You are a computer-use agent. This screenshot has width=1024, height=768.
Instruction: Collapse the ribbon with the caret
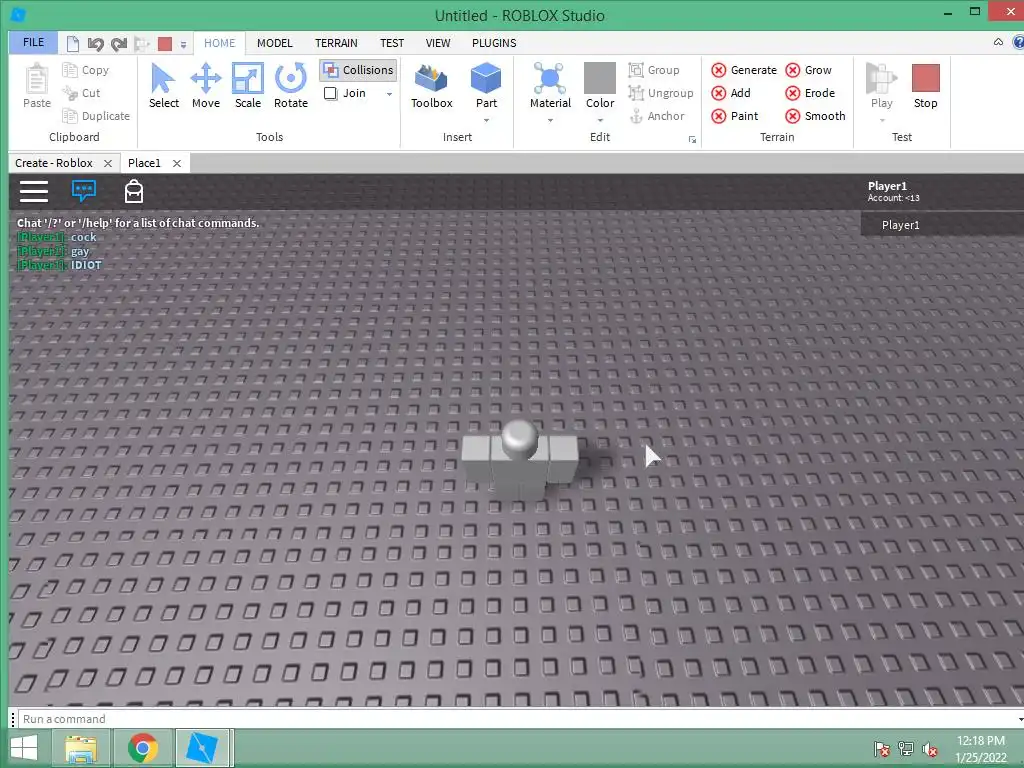[x=998, y=42]
